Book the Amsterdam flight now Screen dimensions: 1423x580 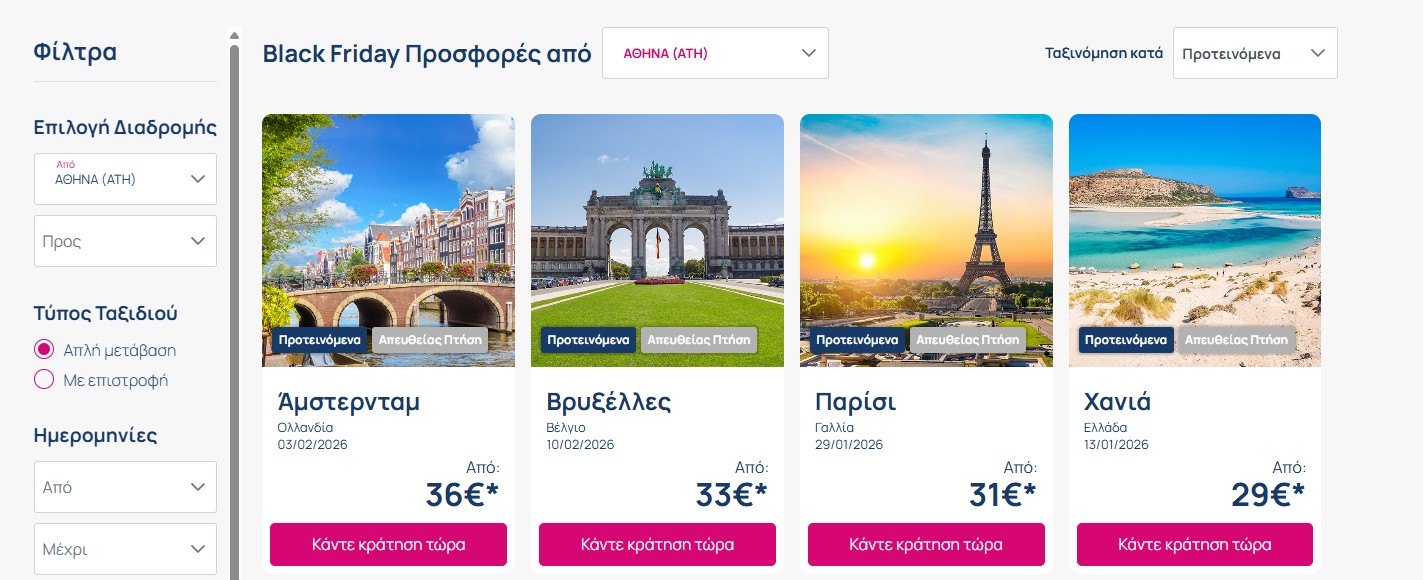pos(388,545)
